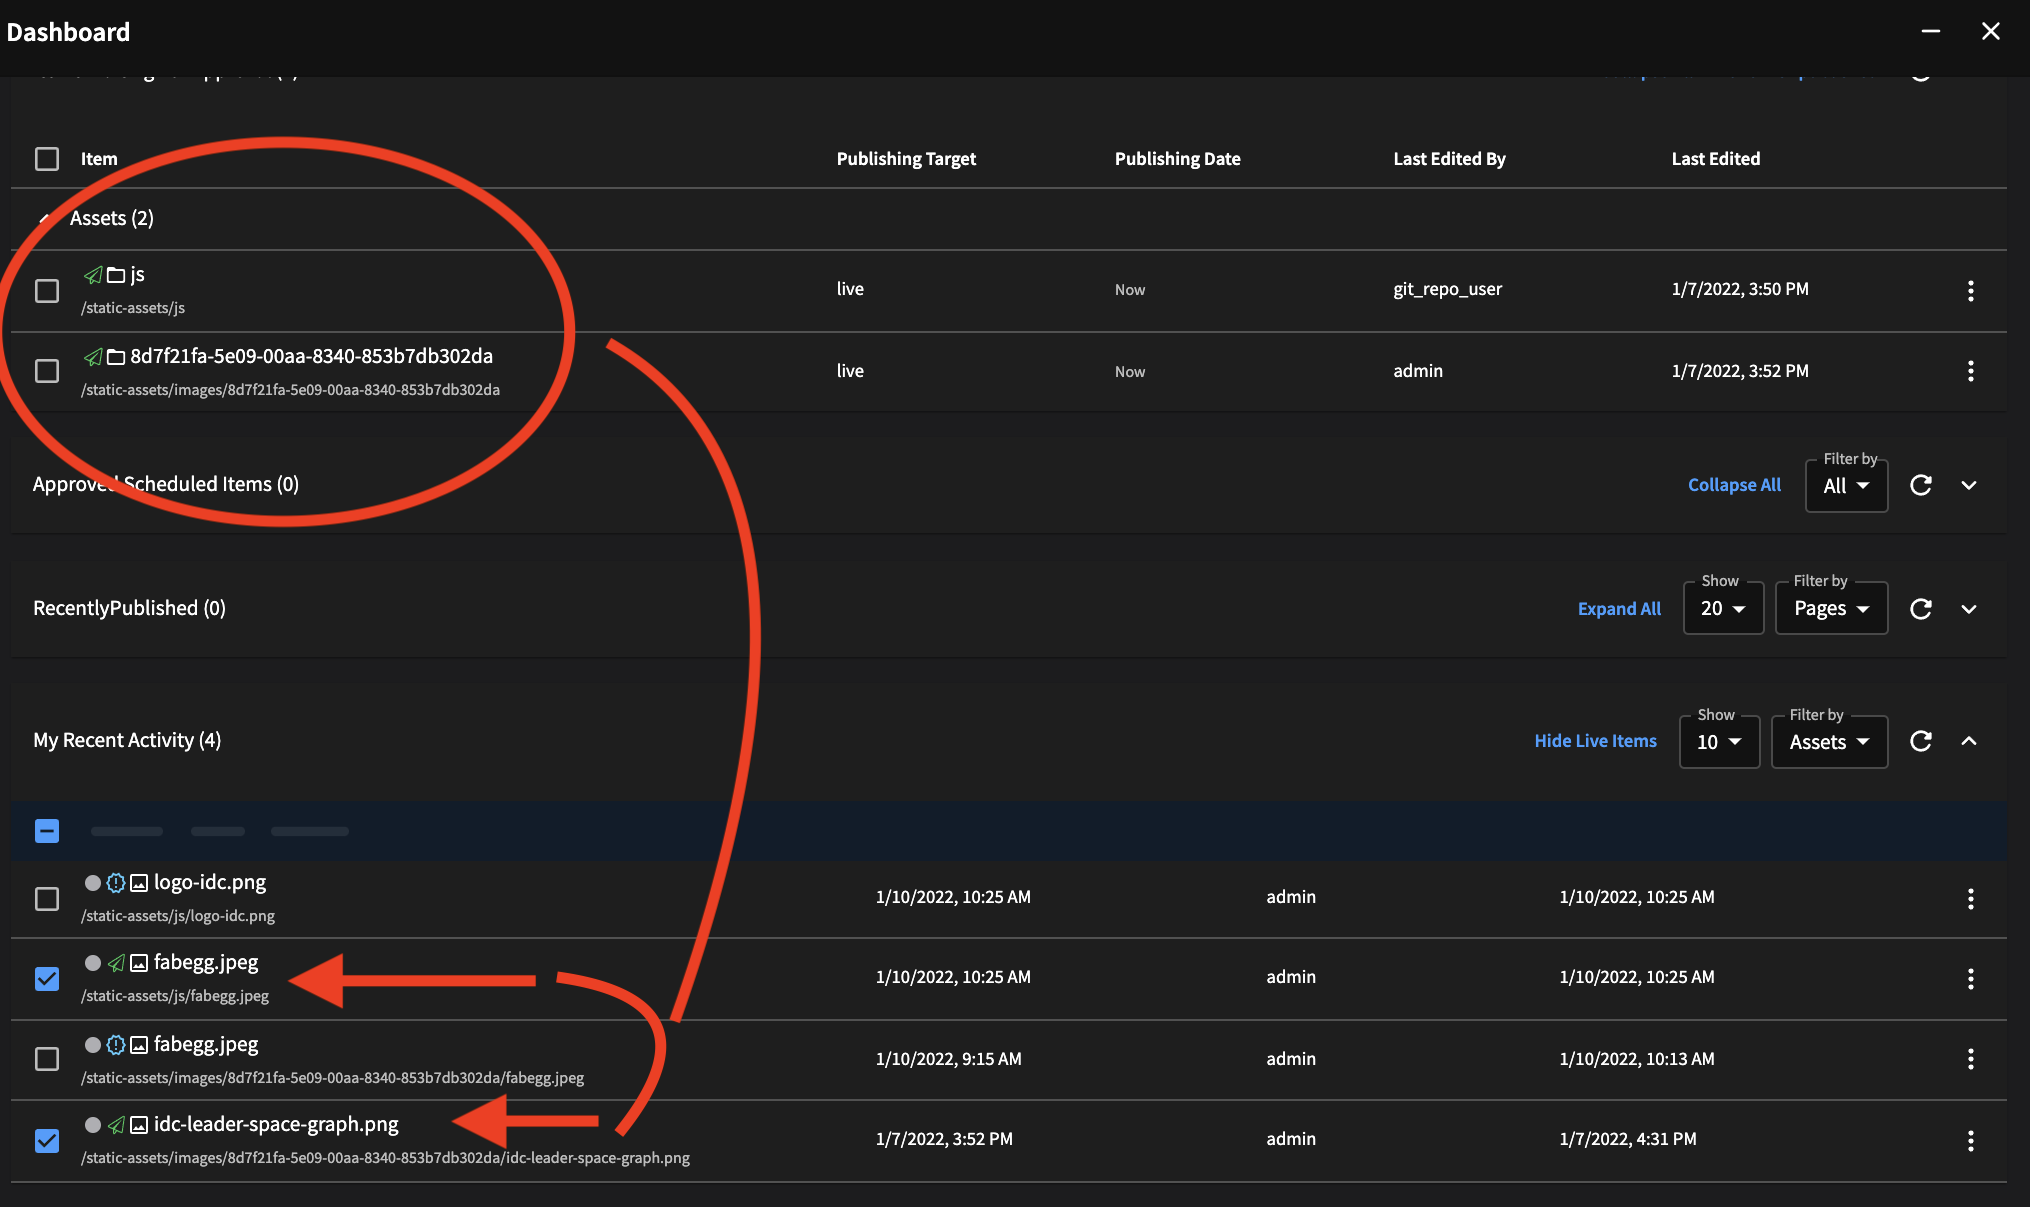Click the refresh icon in Approved Scheduled Items
2030x1207 pixels.
click(1921, 485)
